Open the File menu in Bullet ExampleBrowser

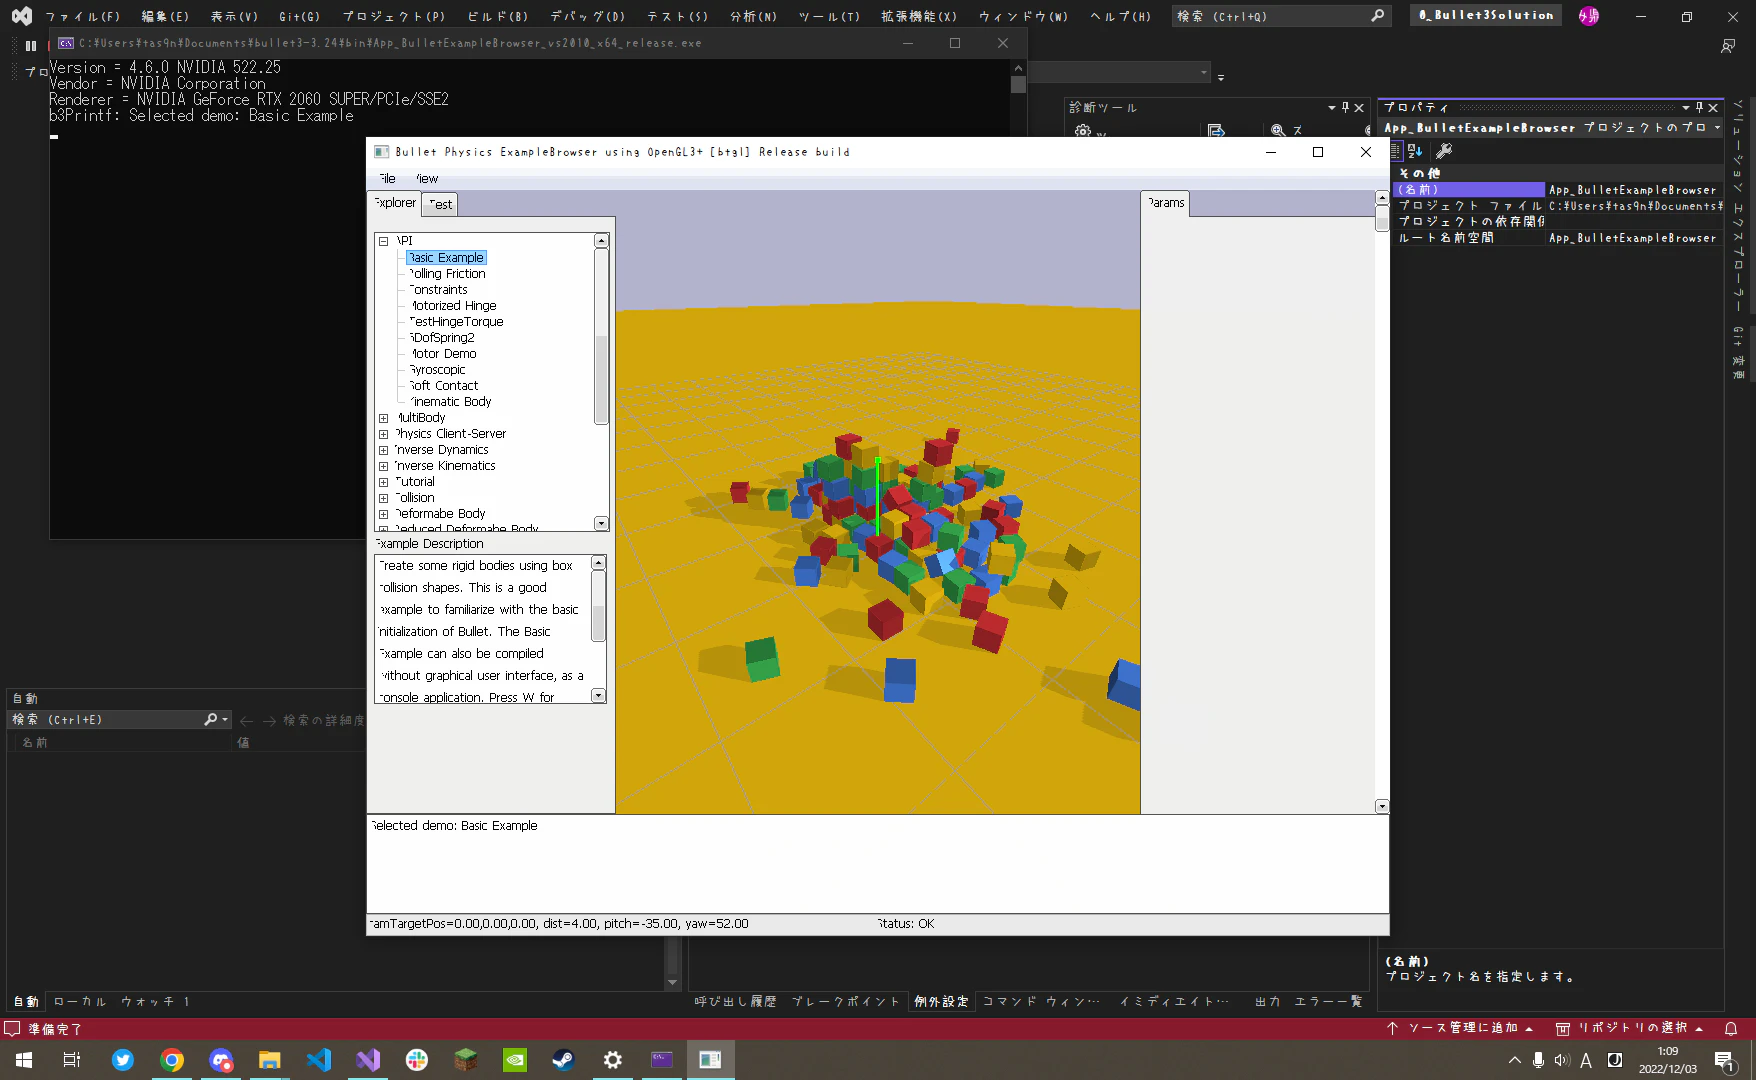tap(387, 179)
